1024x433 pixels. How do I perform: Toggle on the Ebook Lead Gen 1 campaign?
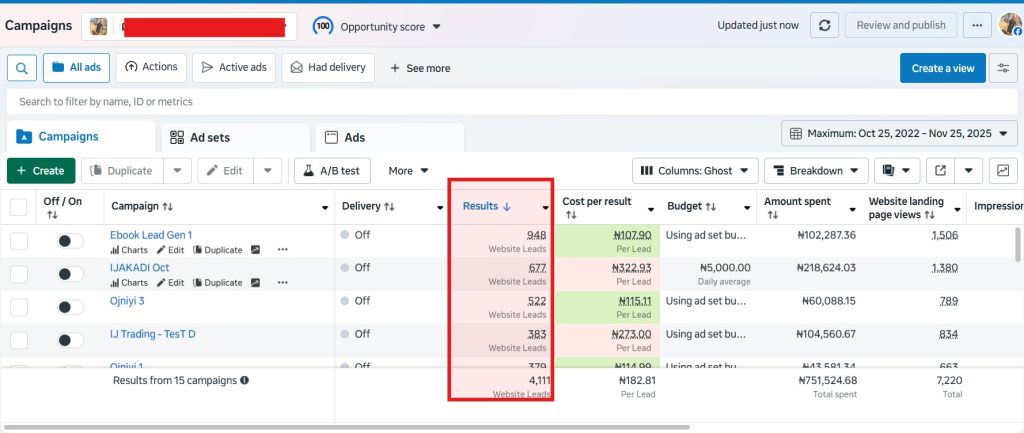tap(71, 241)
